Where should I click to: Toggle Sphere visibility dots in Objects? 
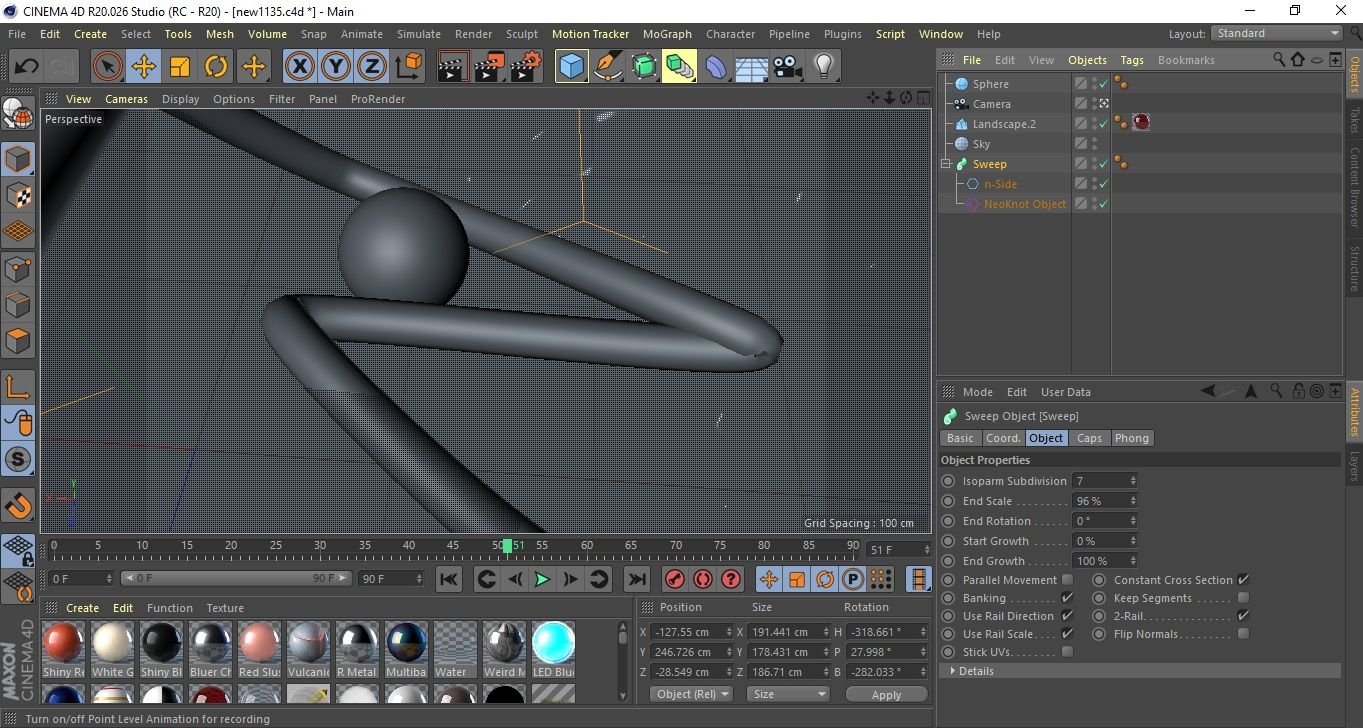tap(1094, 84)
